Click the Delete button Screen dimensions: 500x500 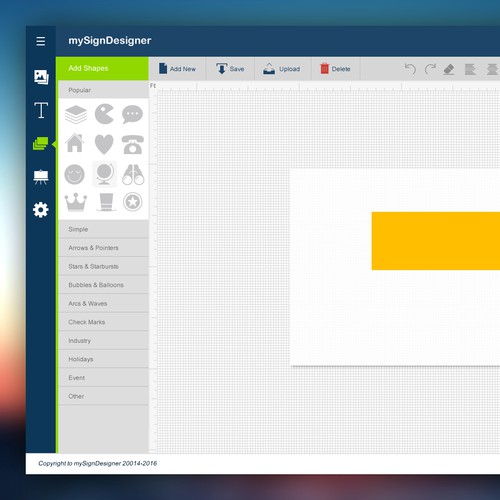pos(336,69)
